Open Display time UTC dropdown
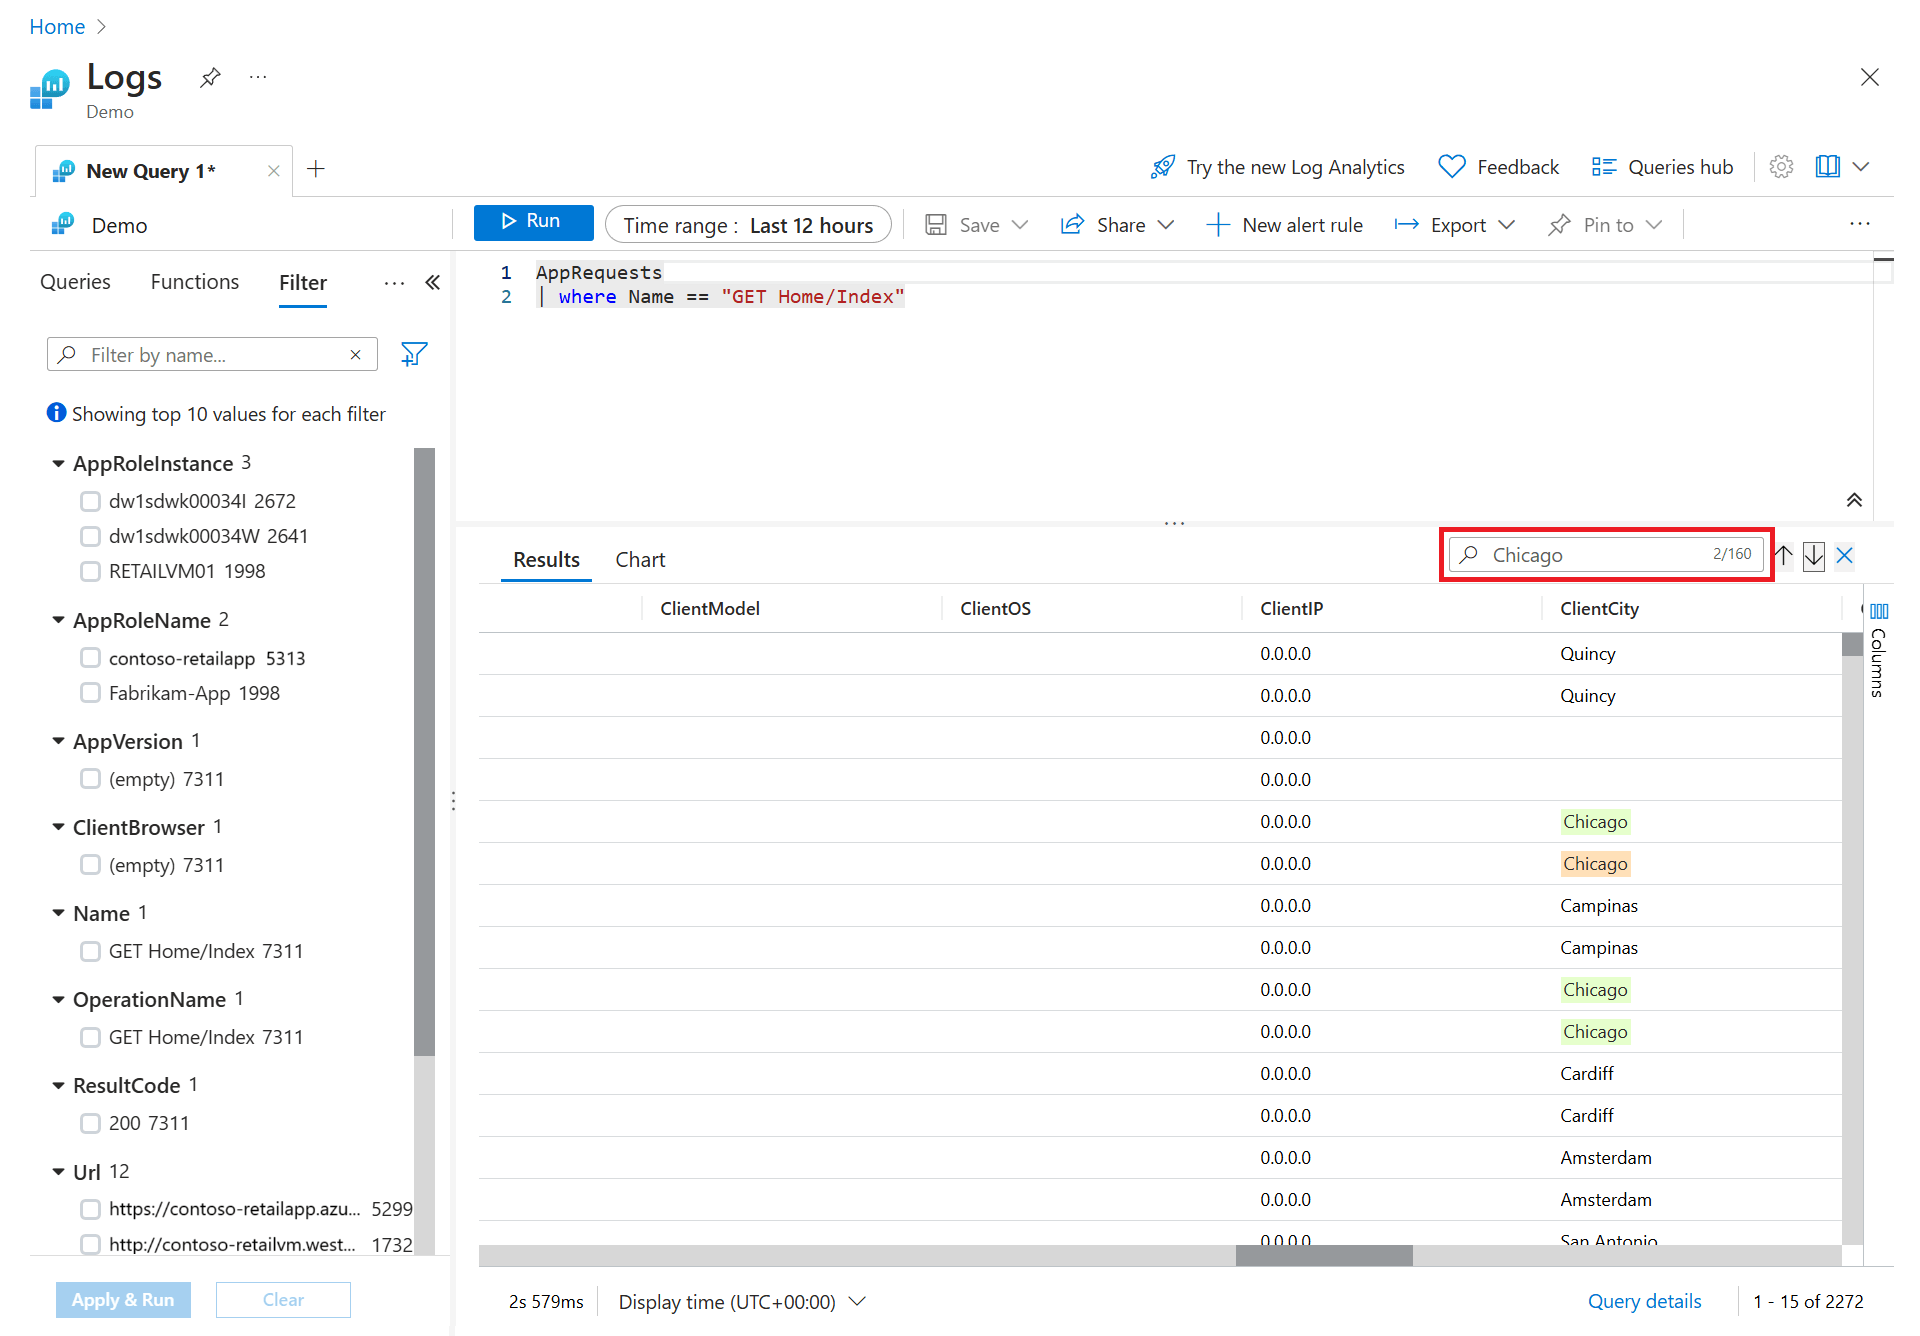Viewport: 1920px width, 1336px height. (x=742, y=1302)
